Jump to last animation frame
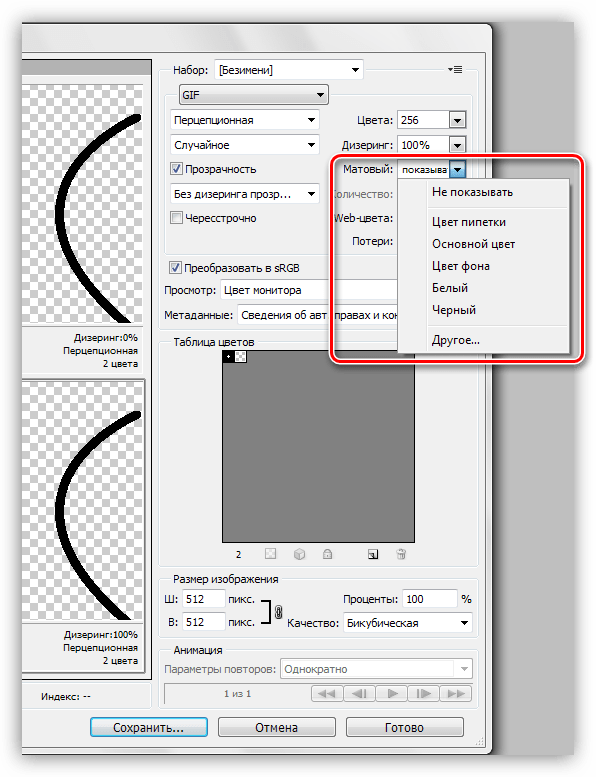The image size is (596, 777). pos(456,694)
